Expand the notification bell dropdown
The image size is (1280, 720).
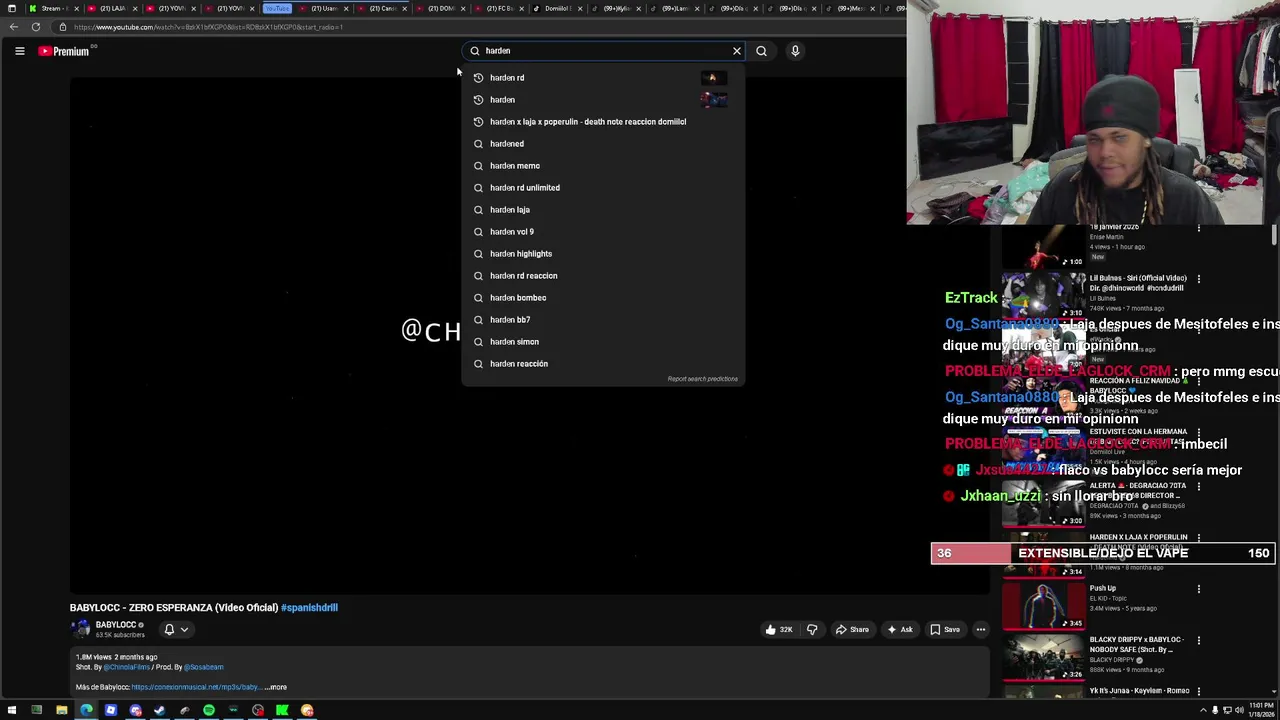[176, 630]
